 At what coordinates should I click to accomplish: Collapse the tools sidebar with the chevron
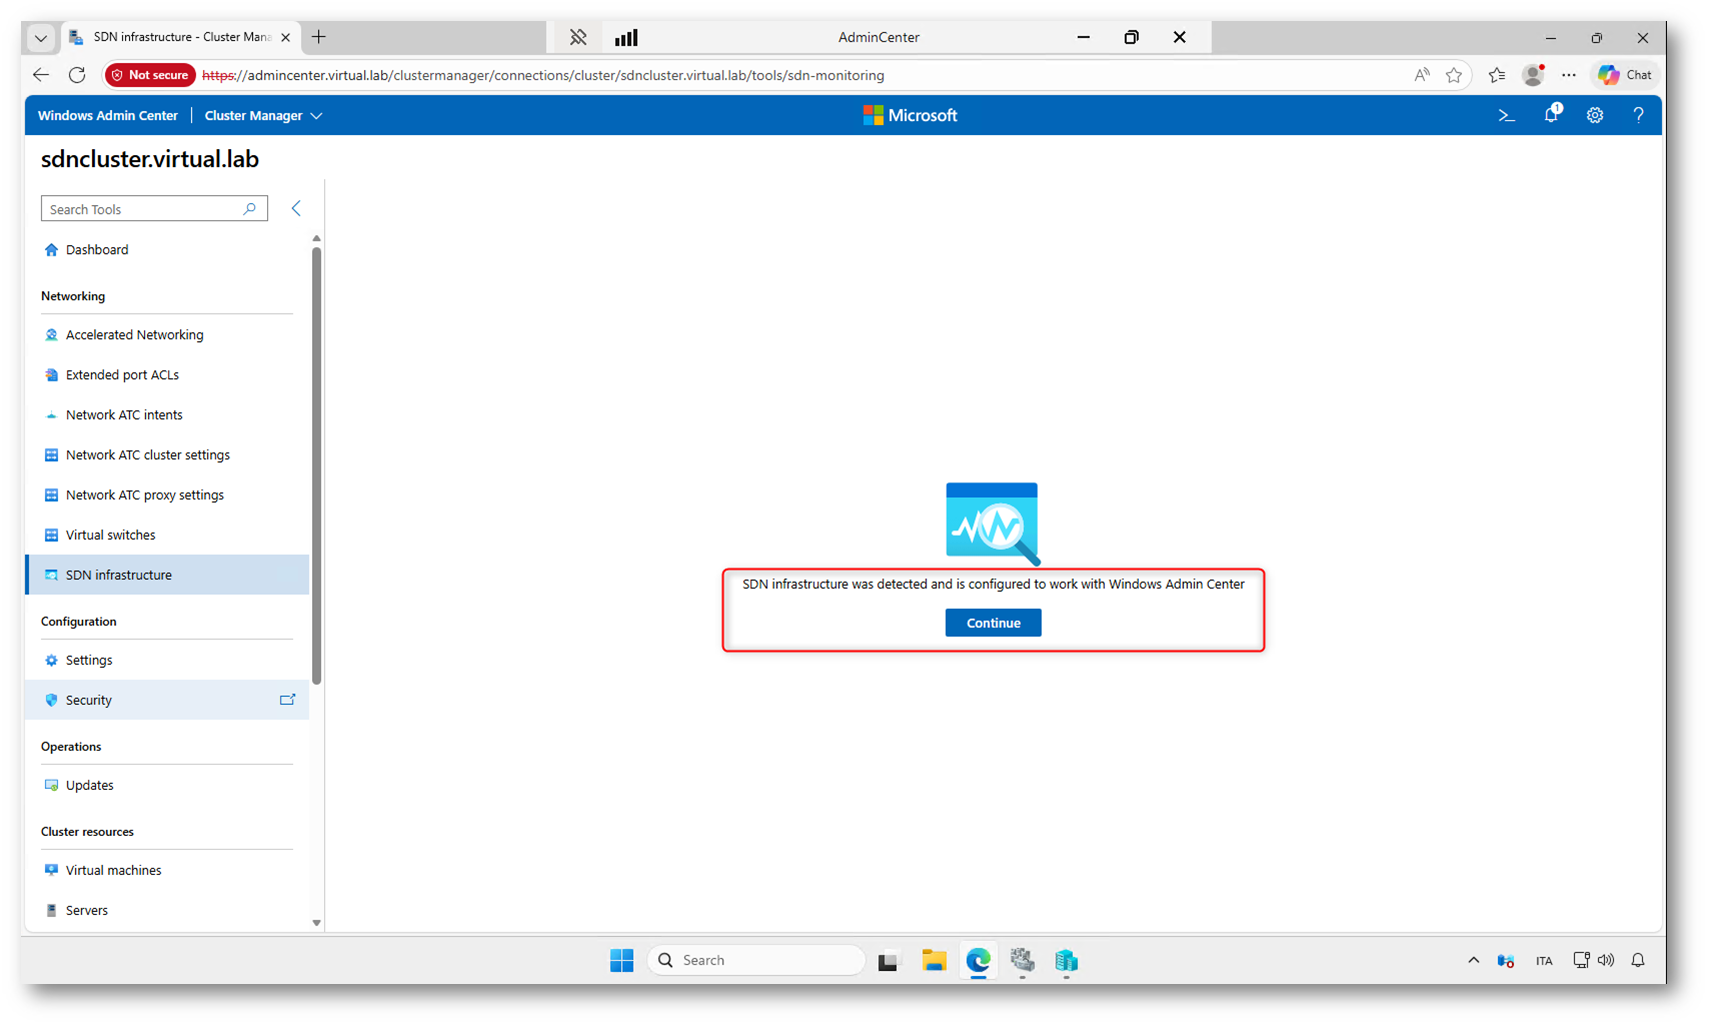tap(296, 208)
